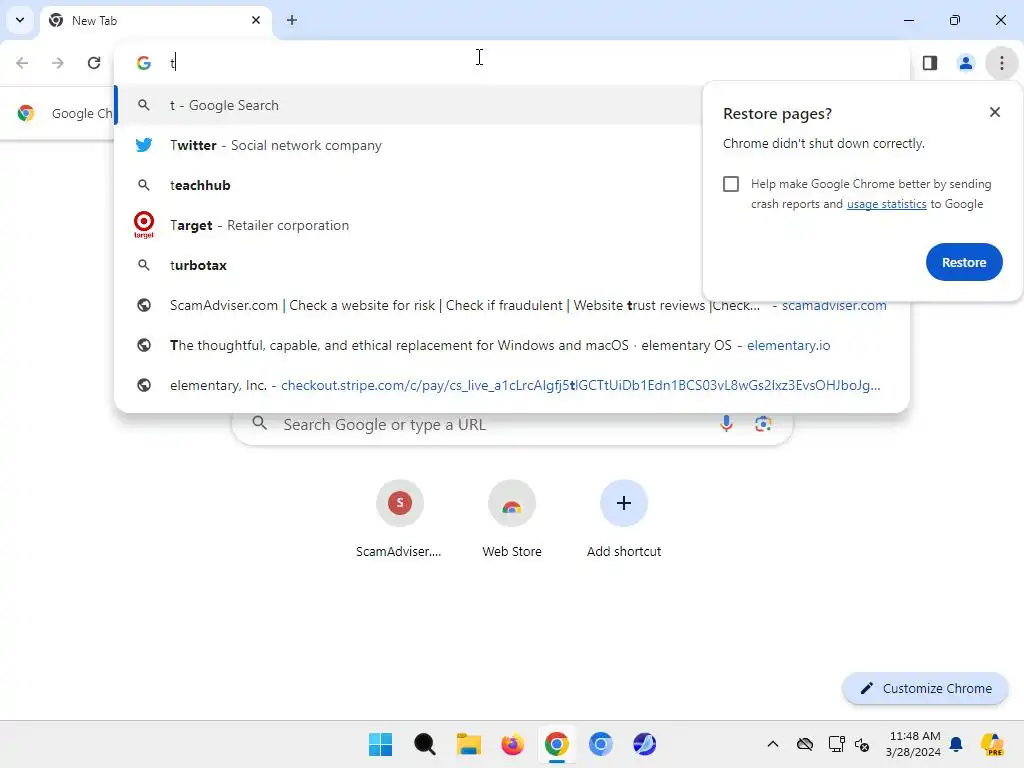Launch Firefox from taskbar
The height and width of the screenshot is (768, 1024).
[513, 744]
